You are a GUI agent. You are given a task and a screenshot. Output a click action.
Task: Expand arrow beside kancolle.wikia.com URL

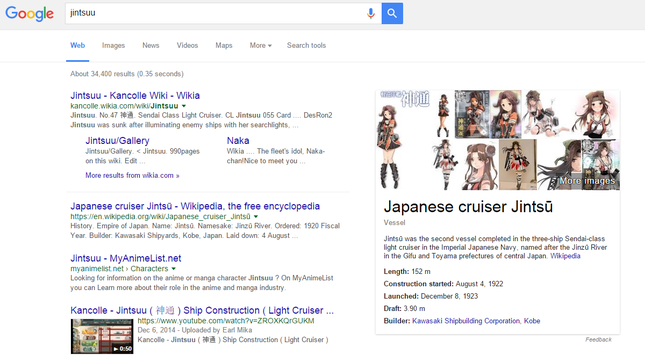click(184, 106)
